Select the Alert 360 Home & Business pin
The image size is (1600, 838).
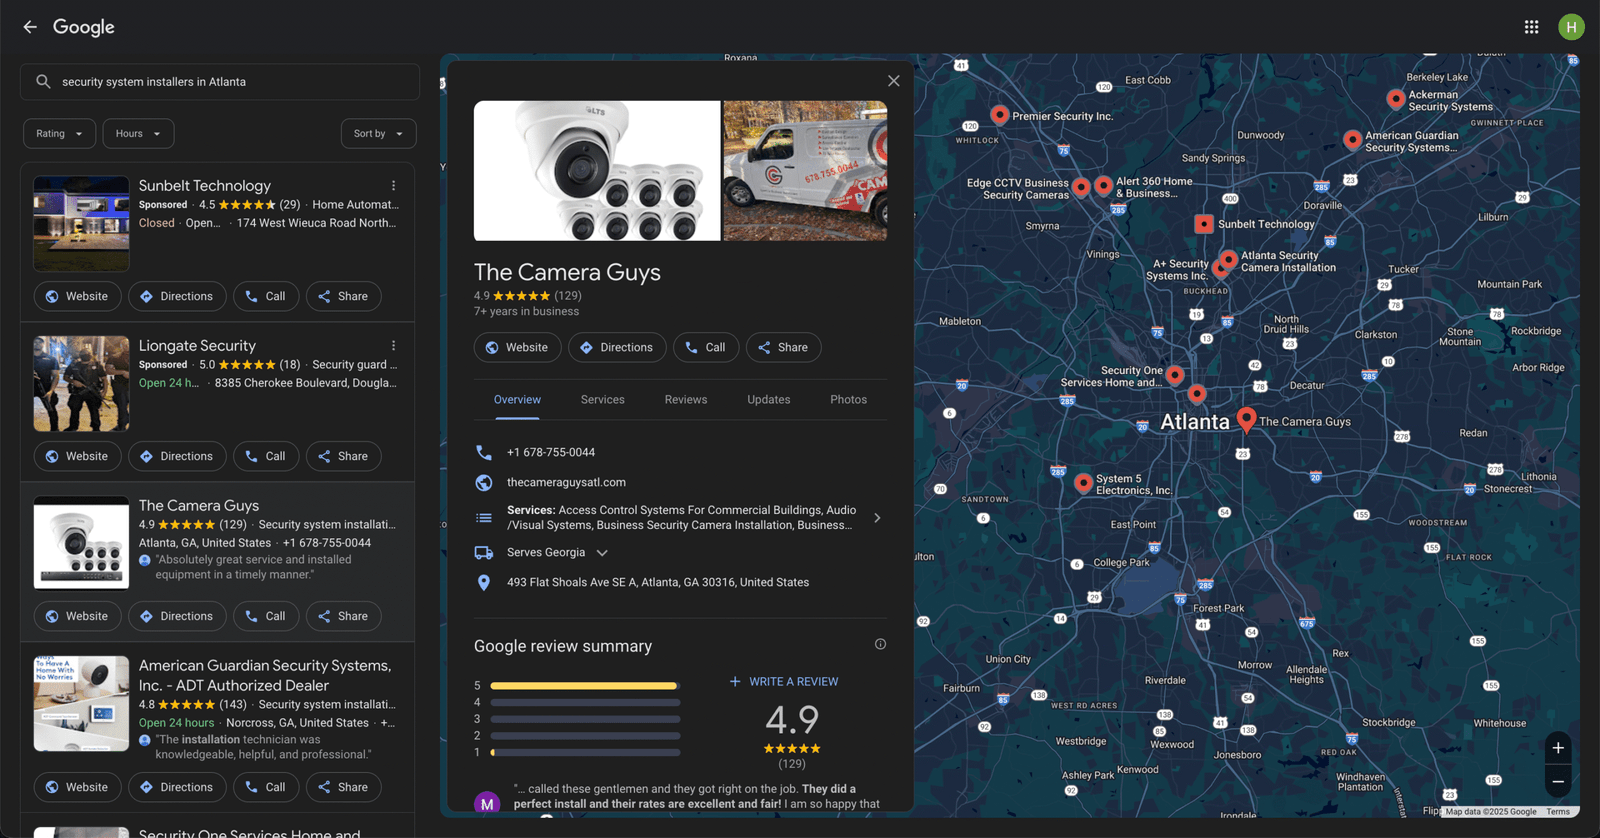point(1103,186)
